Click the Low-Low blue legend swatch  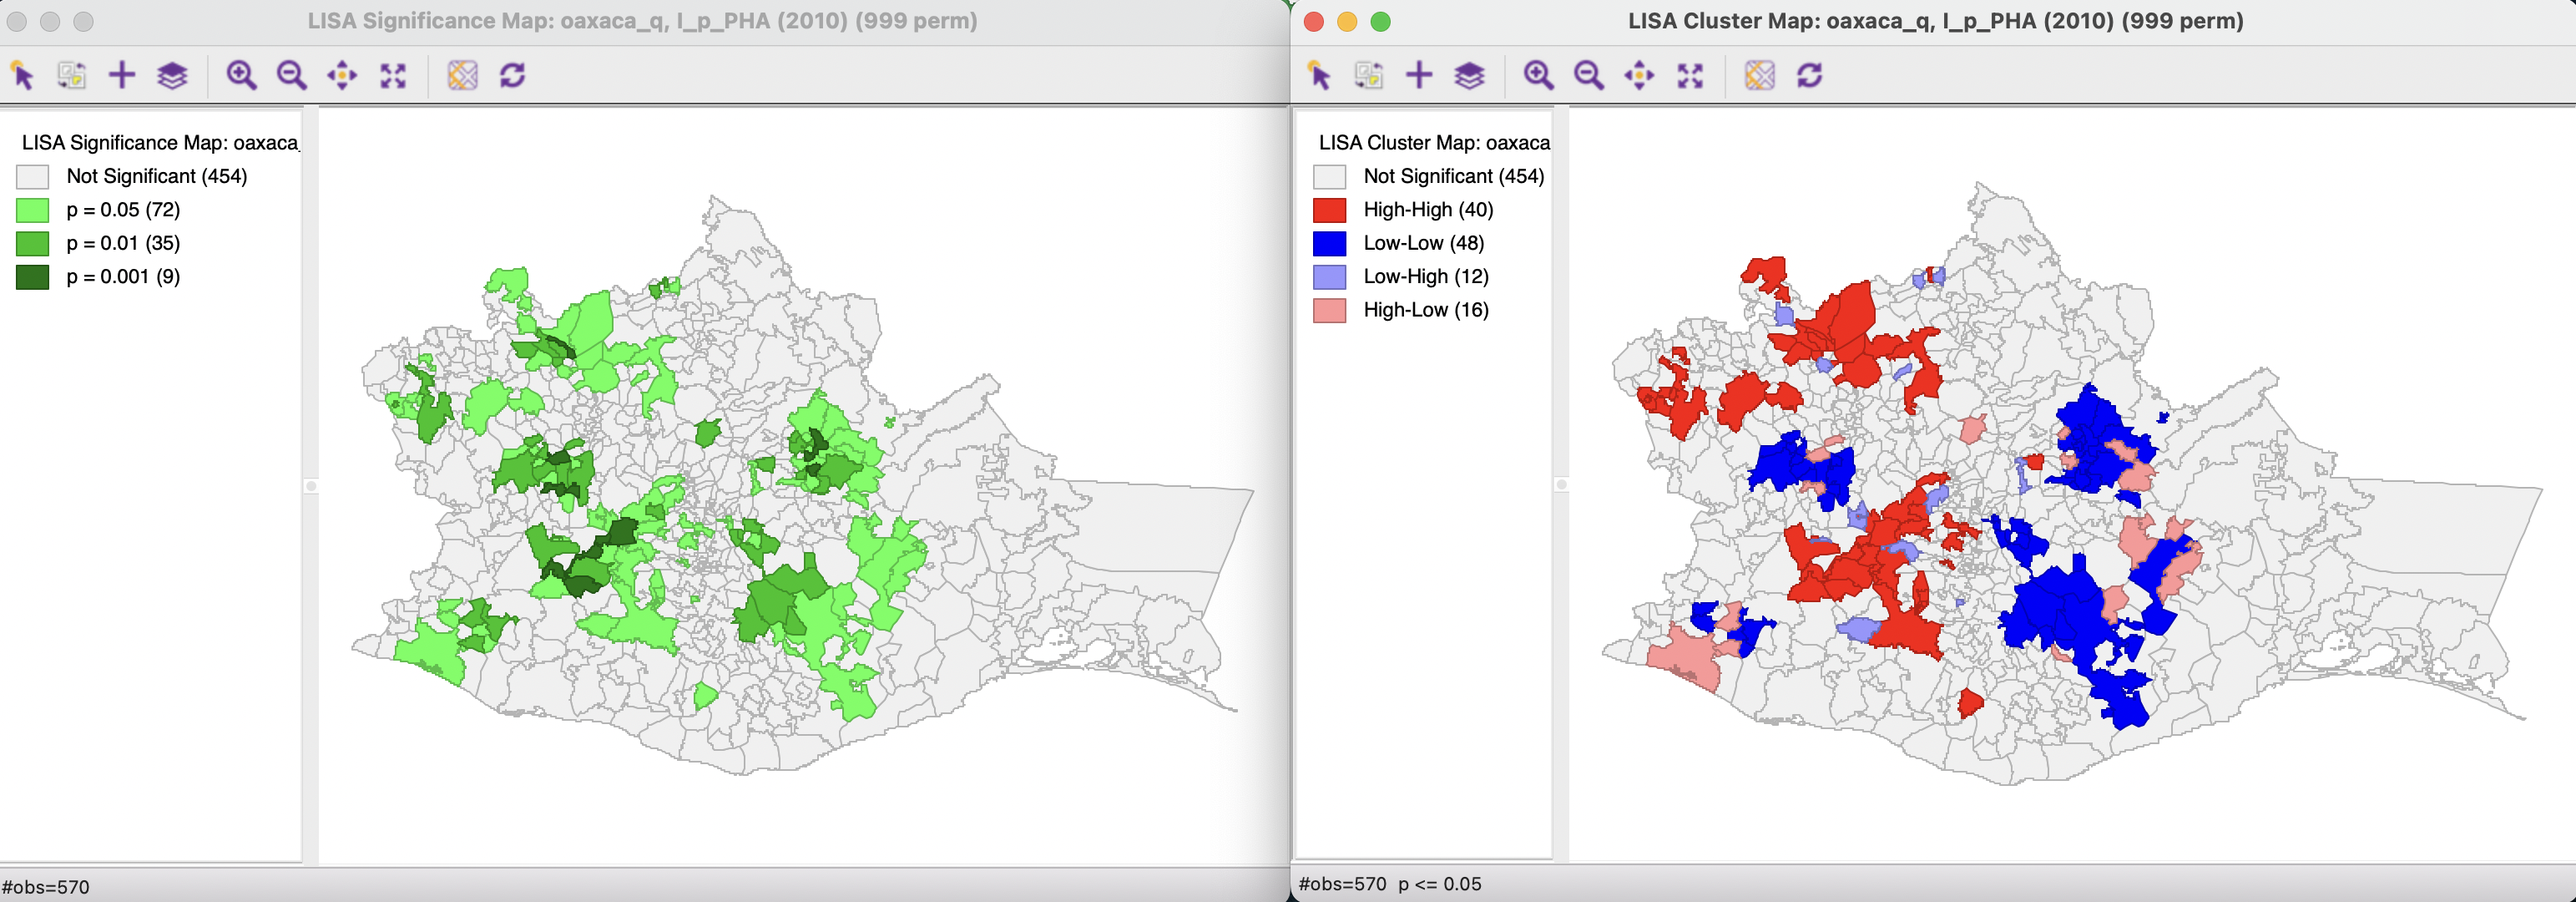(1330, 244)
